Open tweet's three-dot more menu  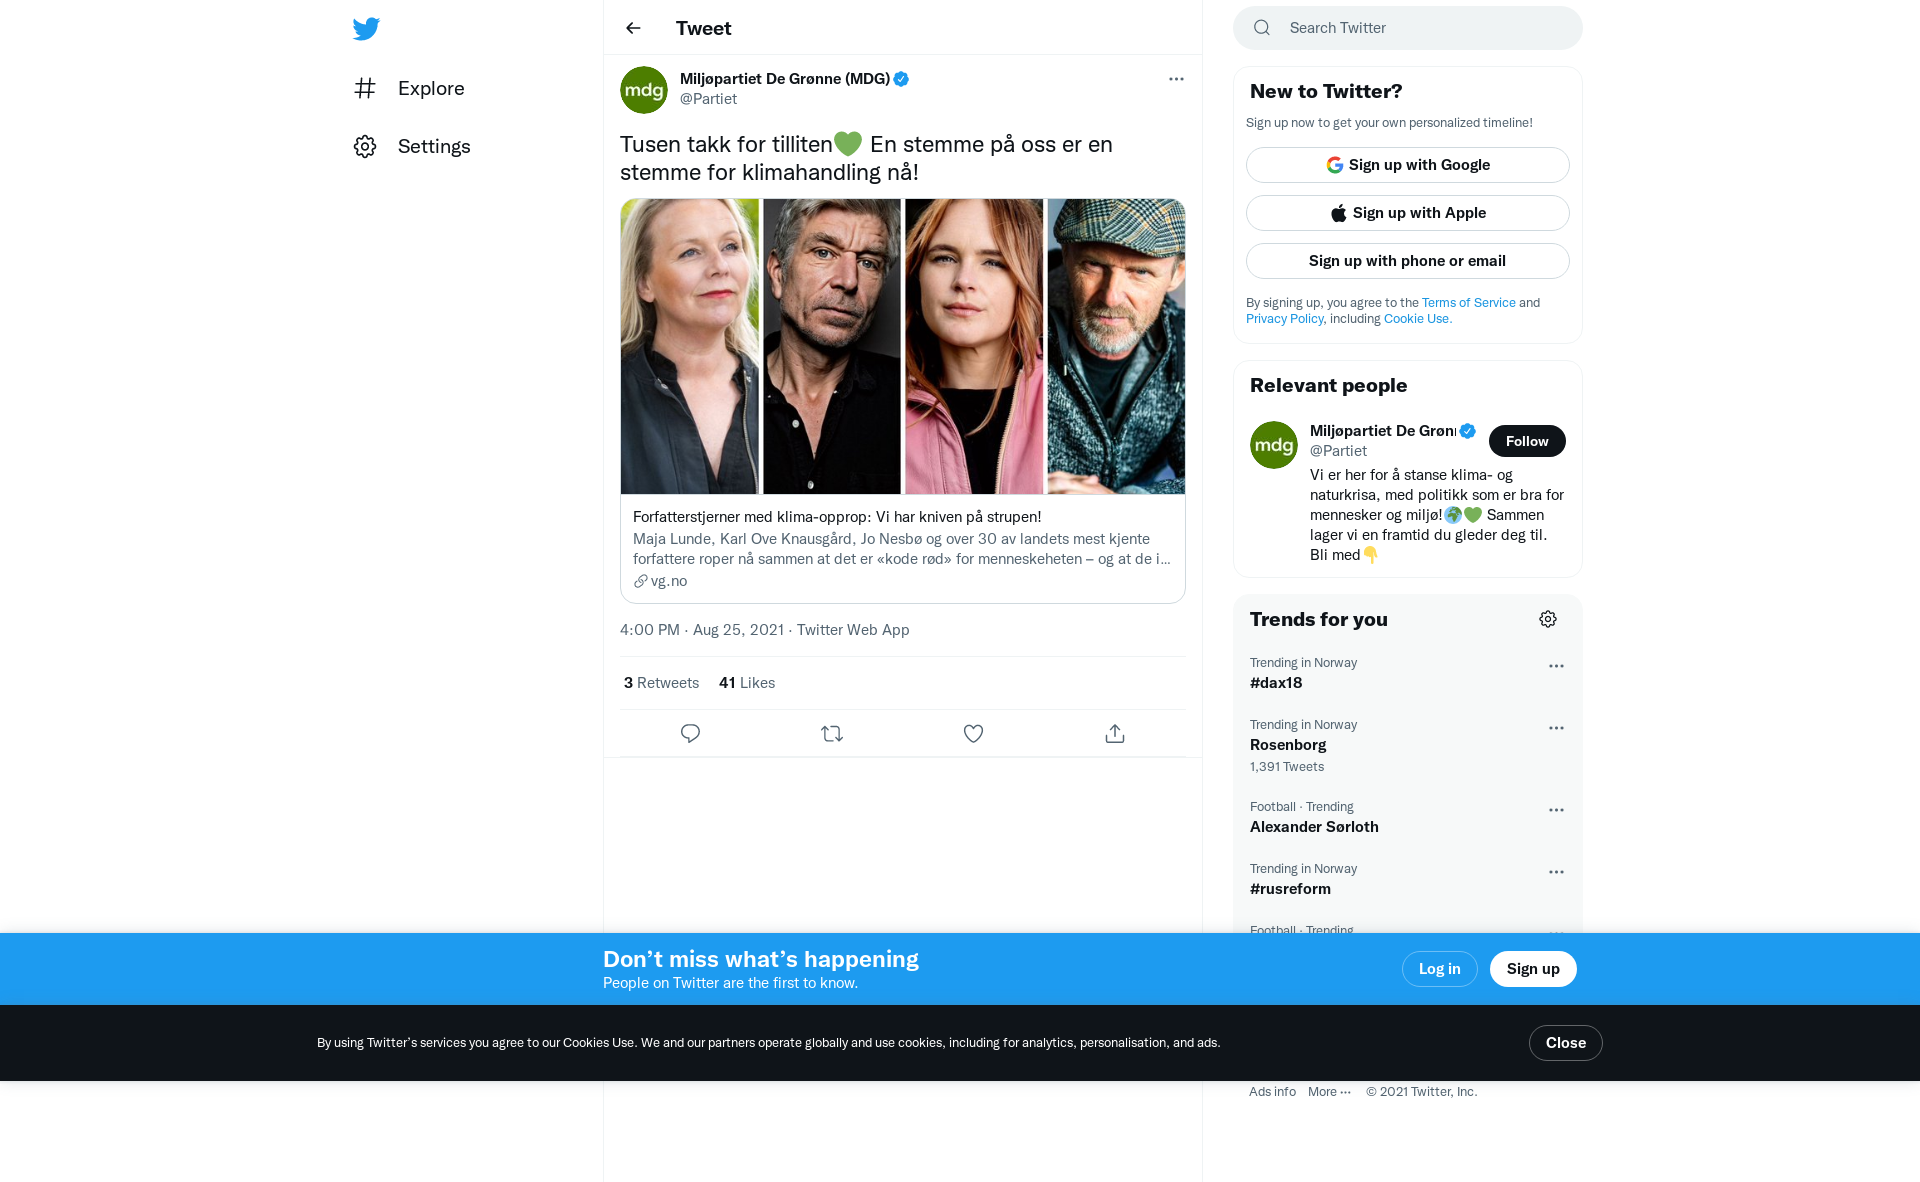(1176, 79)
